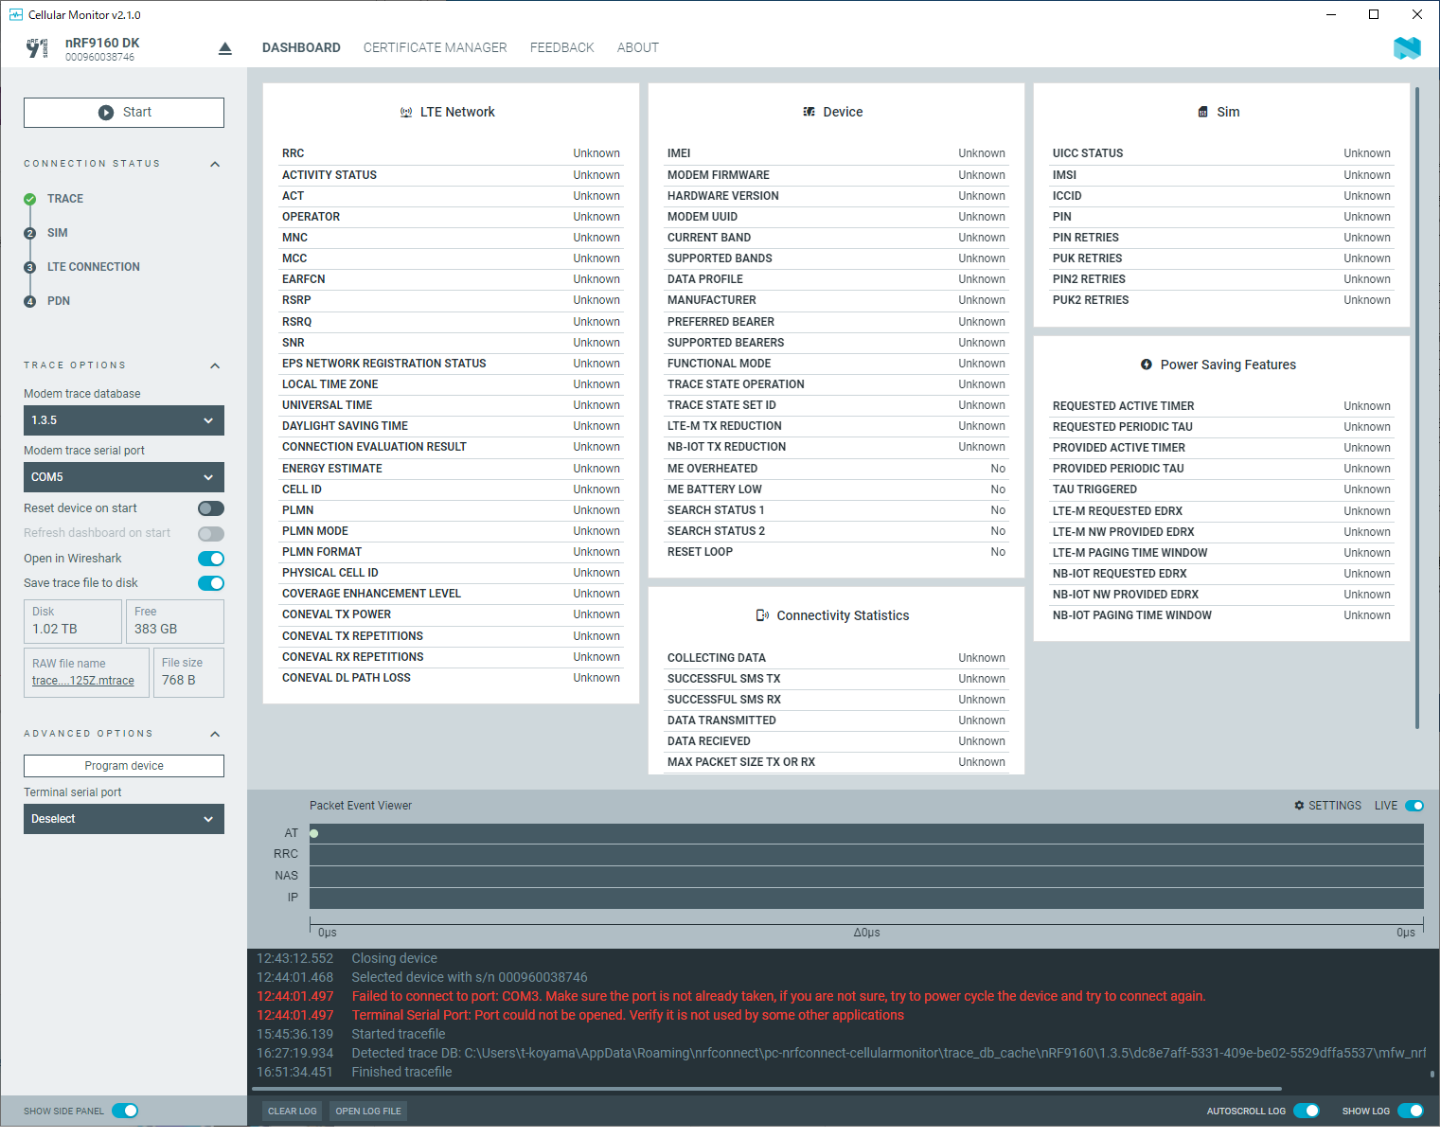Click the green TRACE status check icon
Viewport: 1440px width, 1127px height.
point(30,199)
